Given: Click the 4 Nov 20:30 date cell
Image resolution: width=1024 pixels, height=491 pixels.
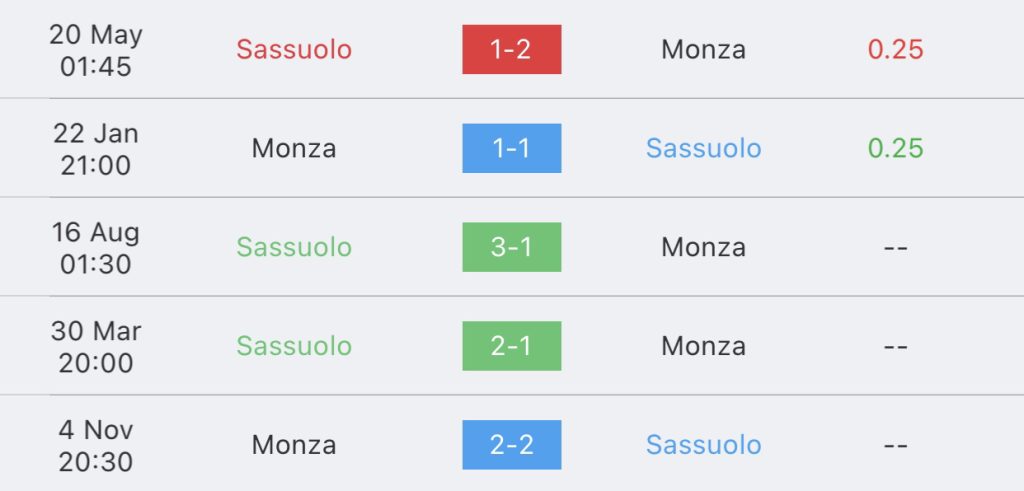Looking at the screenshot, I should (96, 446).
